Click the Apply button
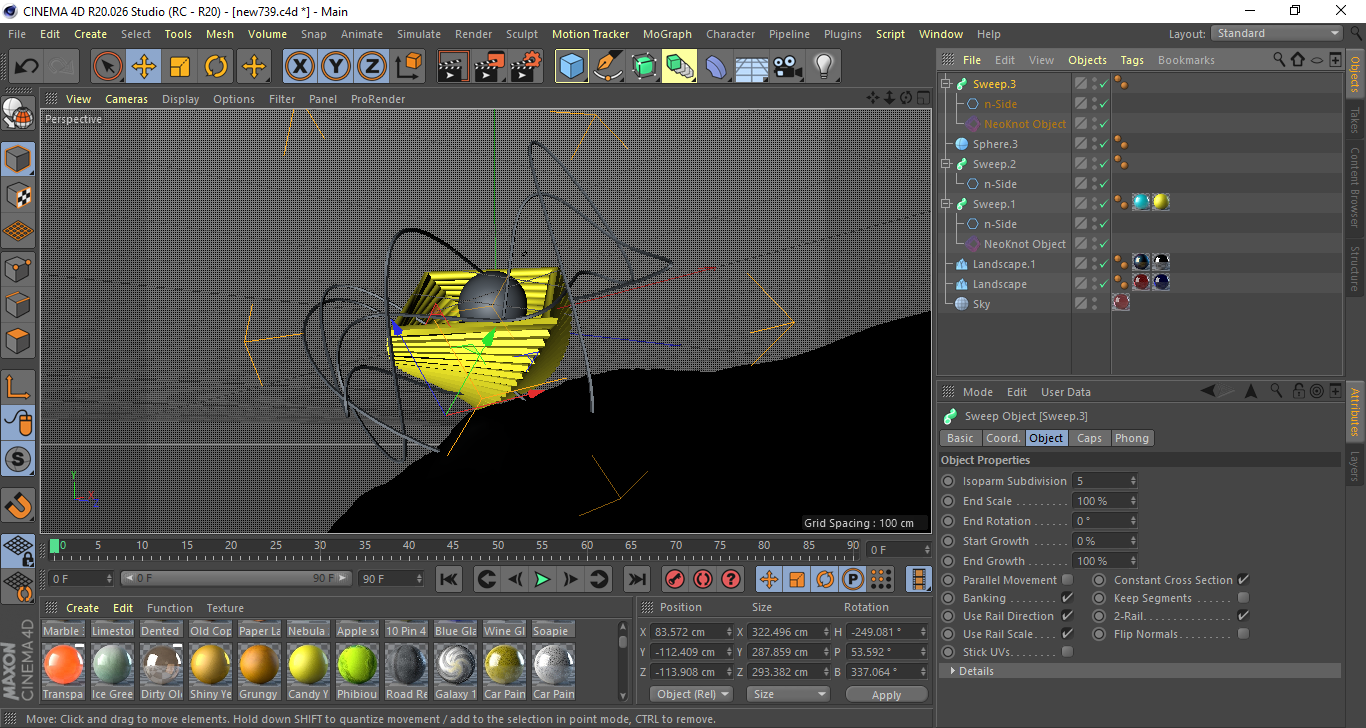The height and width of the screenshot is (728, 1366). pos(887,694)
